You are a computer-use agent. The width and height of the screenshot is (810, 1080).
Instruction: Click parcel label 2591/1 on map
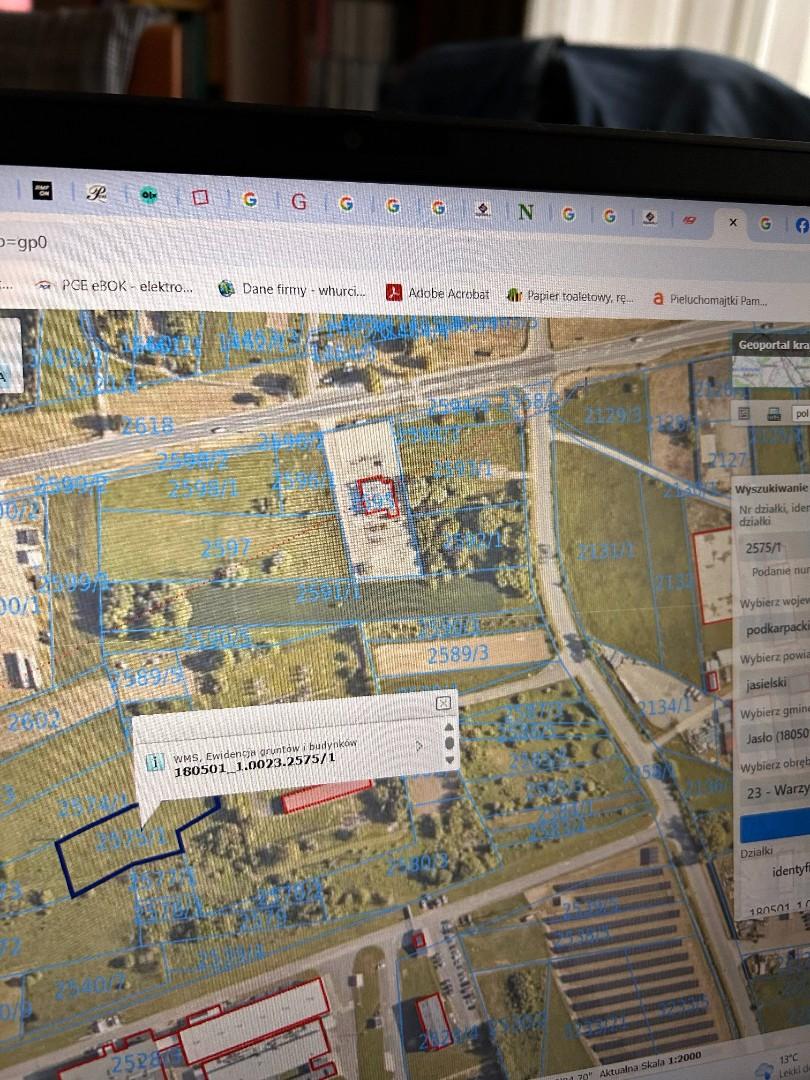328,594
